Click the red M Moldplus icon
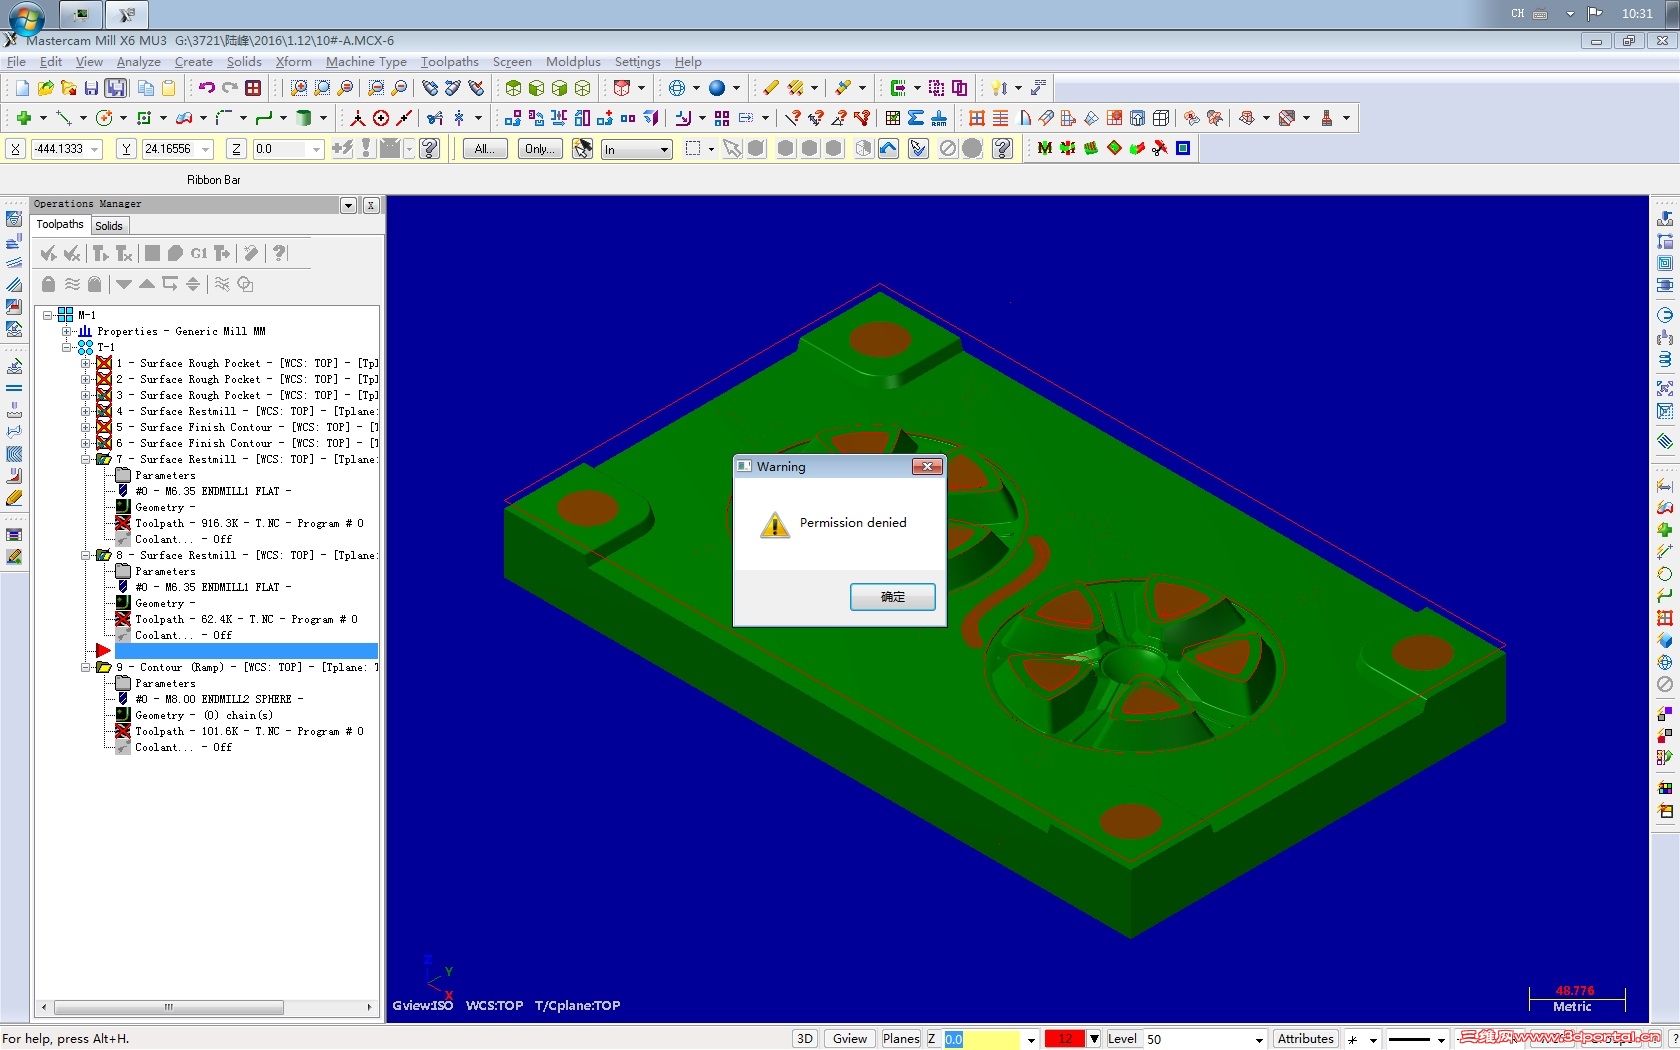The height and width of the screenshot is (1050, 1680). click(1044, 148)
